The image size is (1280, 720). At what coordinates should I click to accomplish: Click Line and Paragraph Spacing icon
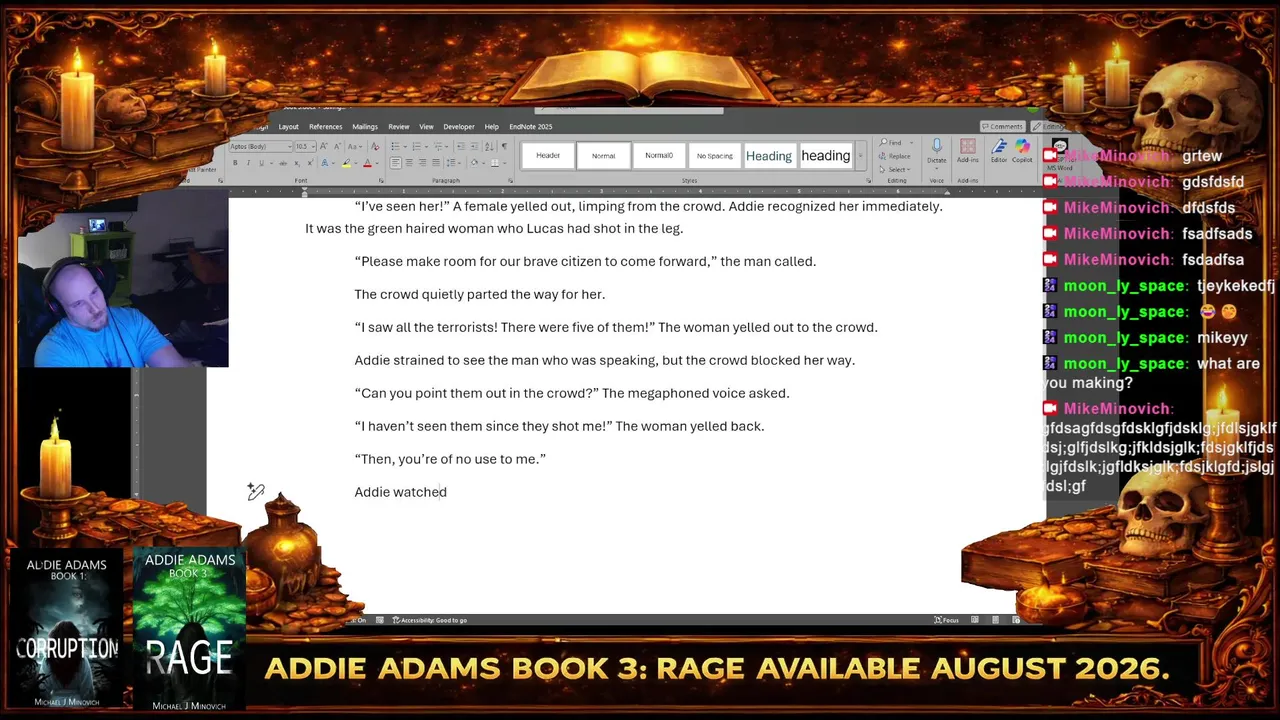point(450,163)
